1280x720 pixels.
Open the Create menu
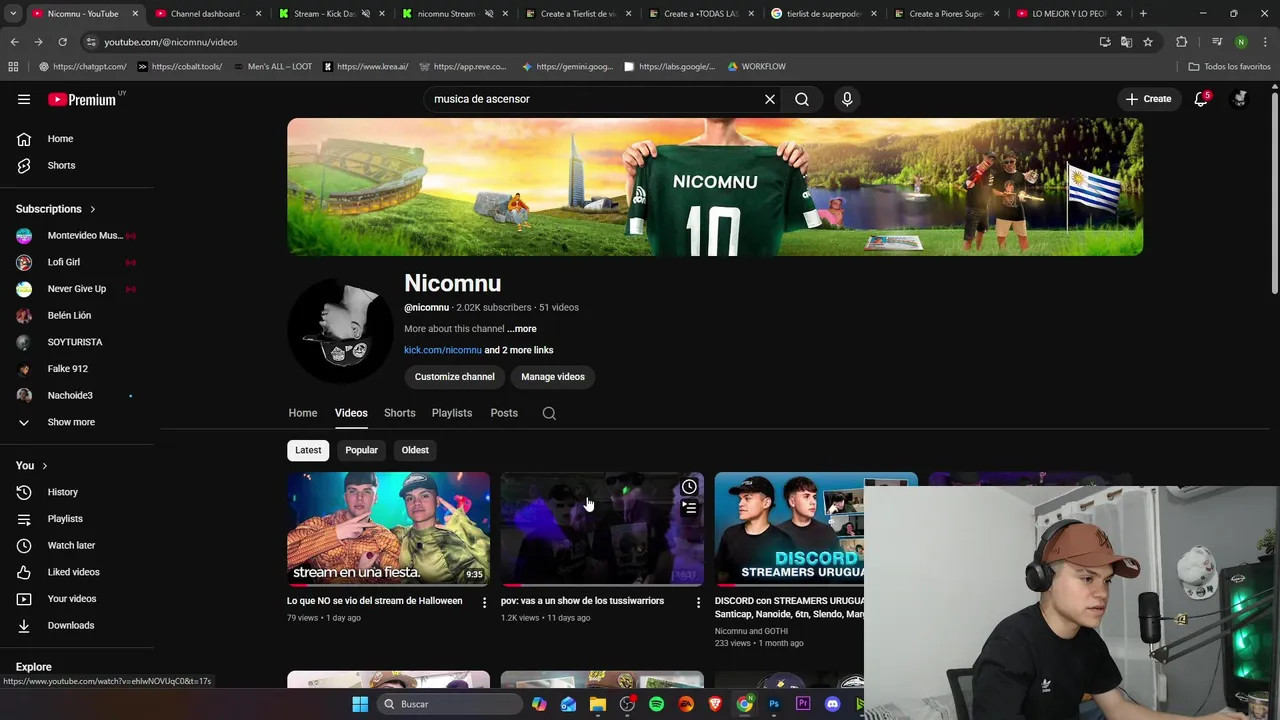(1148, 99)
